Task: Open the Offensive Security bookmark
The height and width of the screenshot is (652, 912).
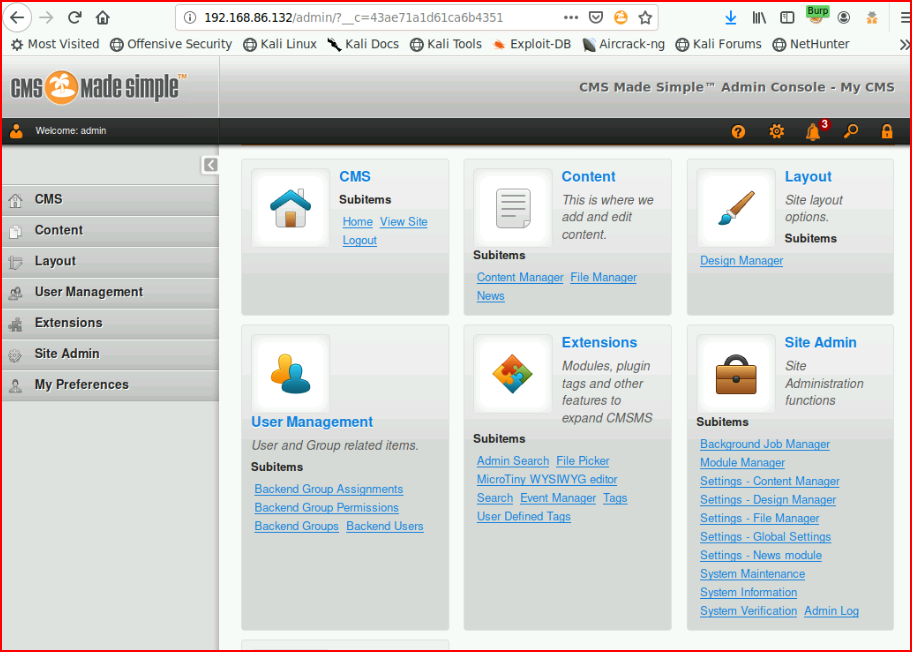Action: (171, 44)
